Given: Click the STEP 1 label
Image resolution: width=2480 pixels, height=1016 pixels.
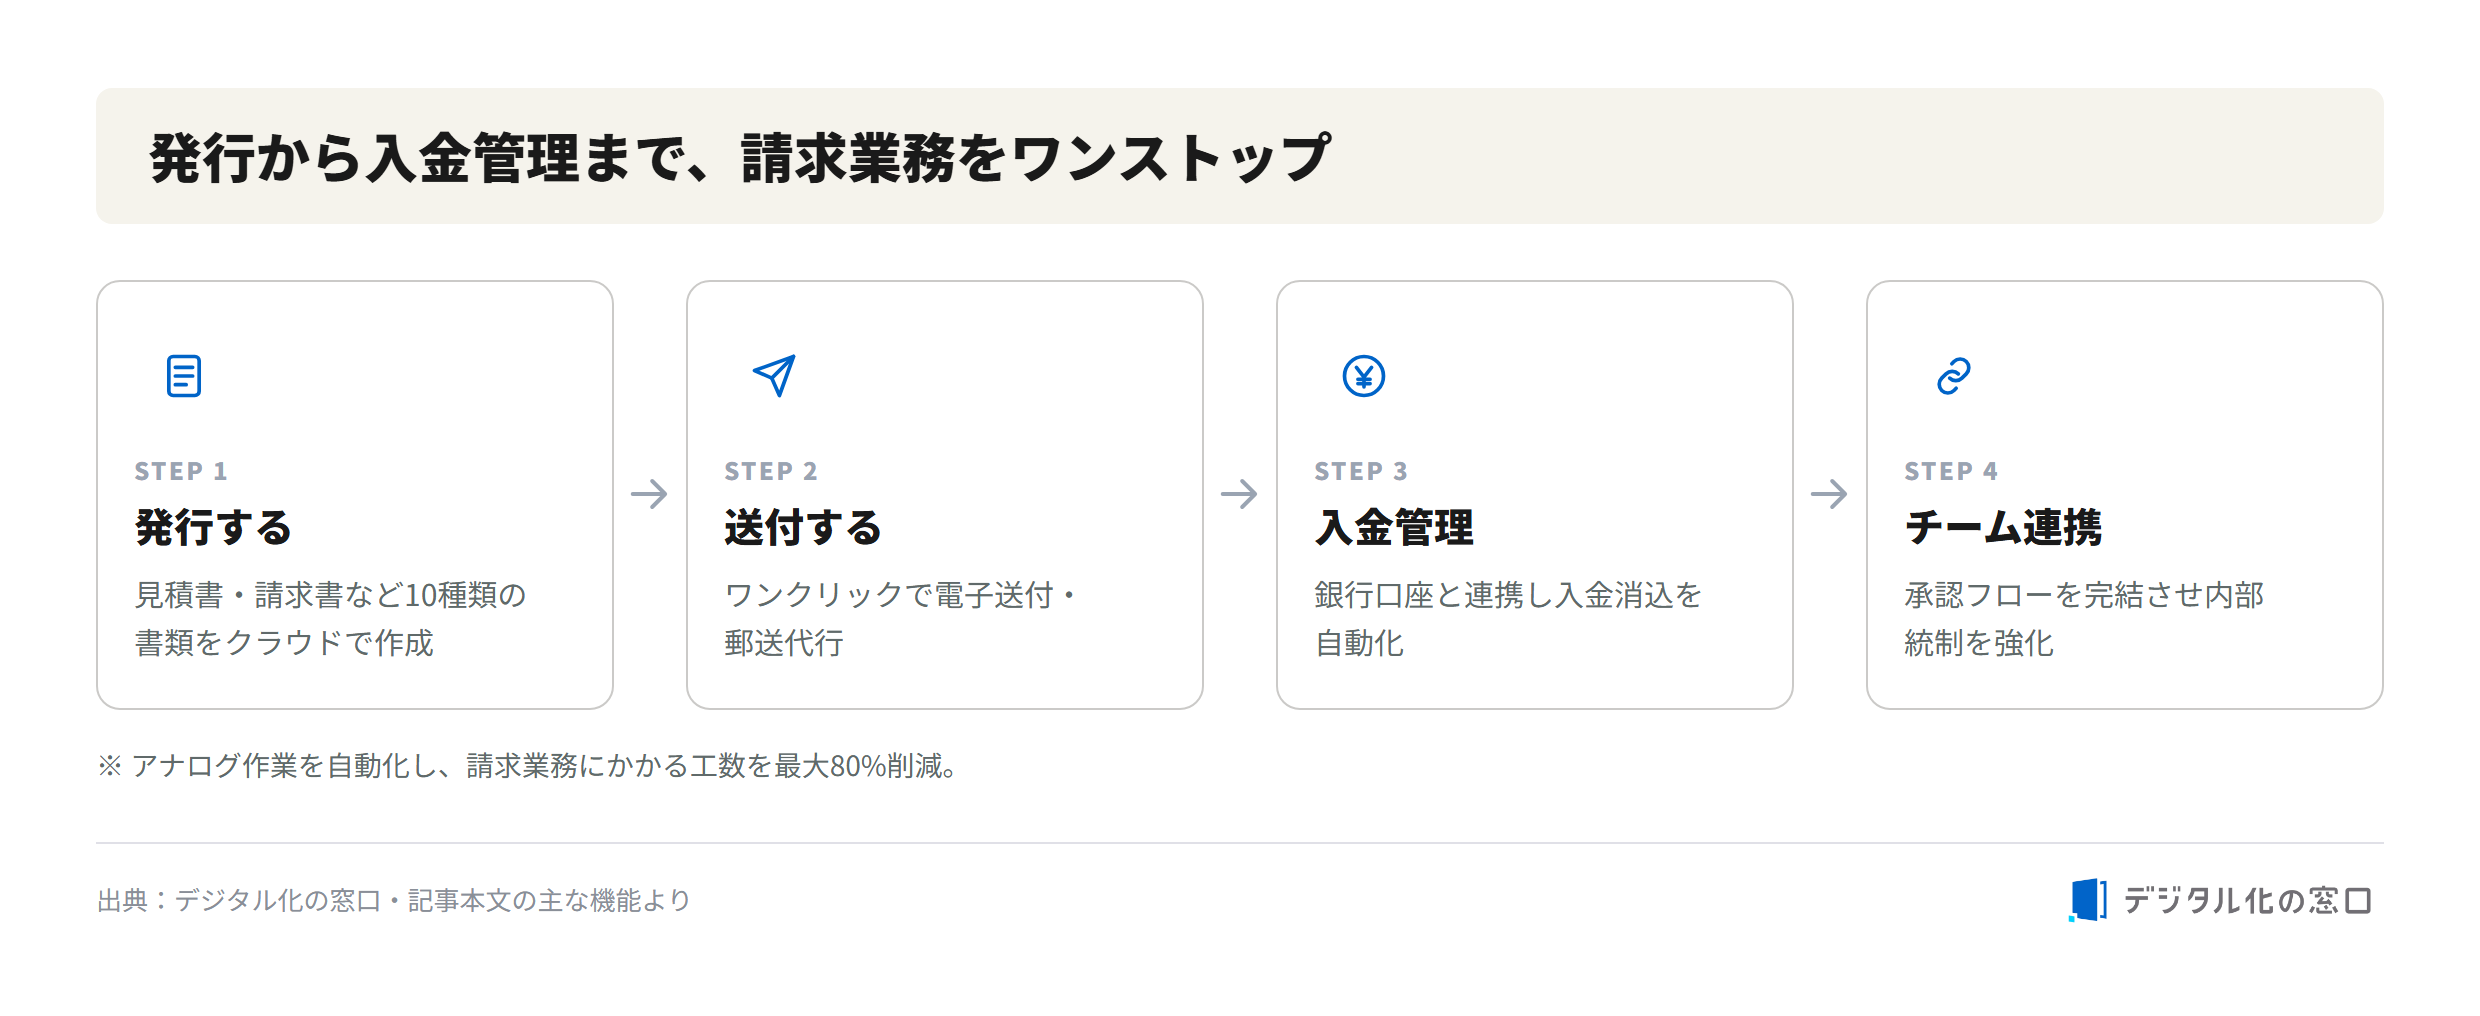Looking at the screenshot, I should click(x=181, y=471).
